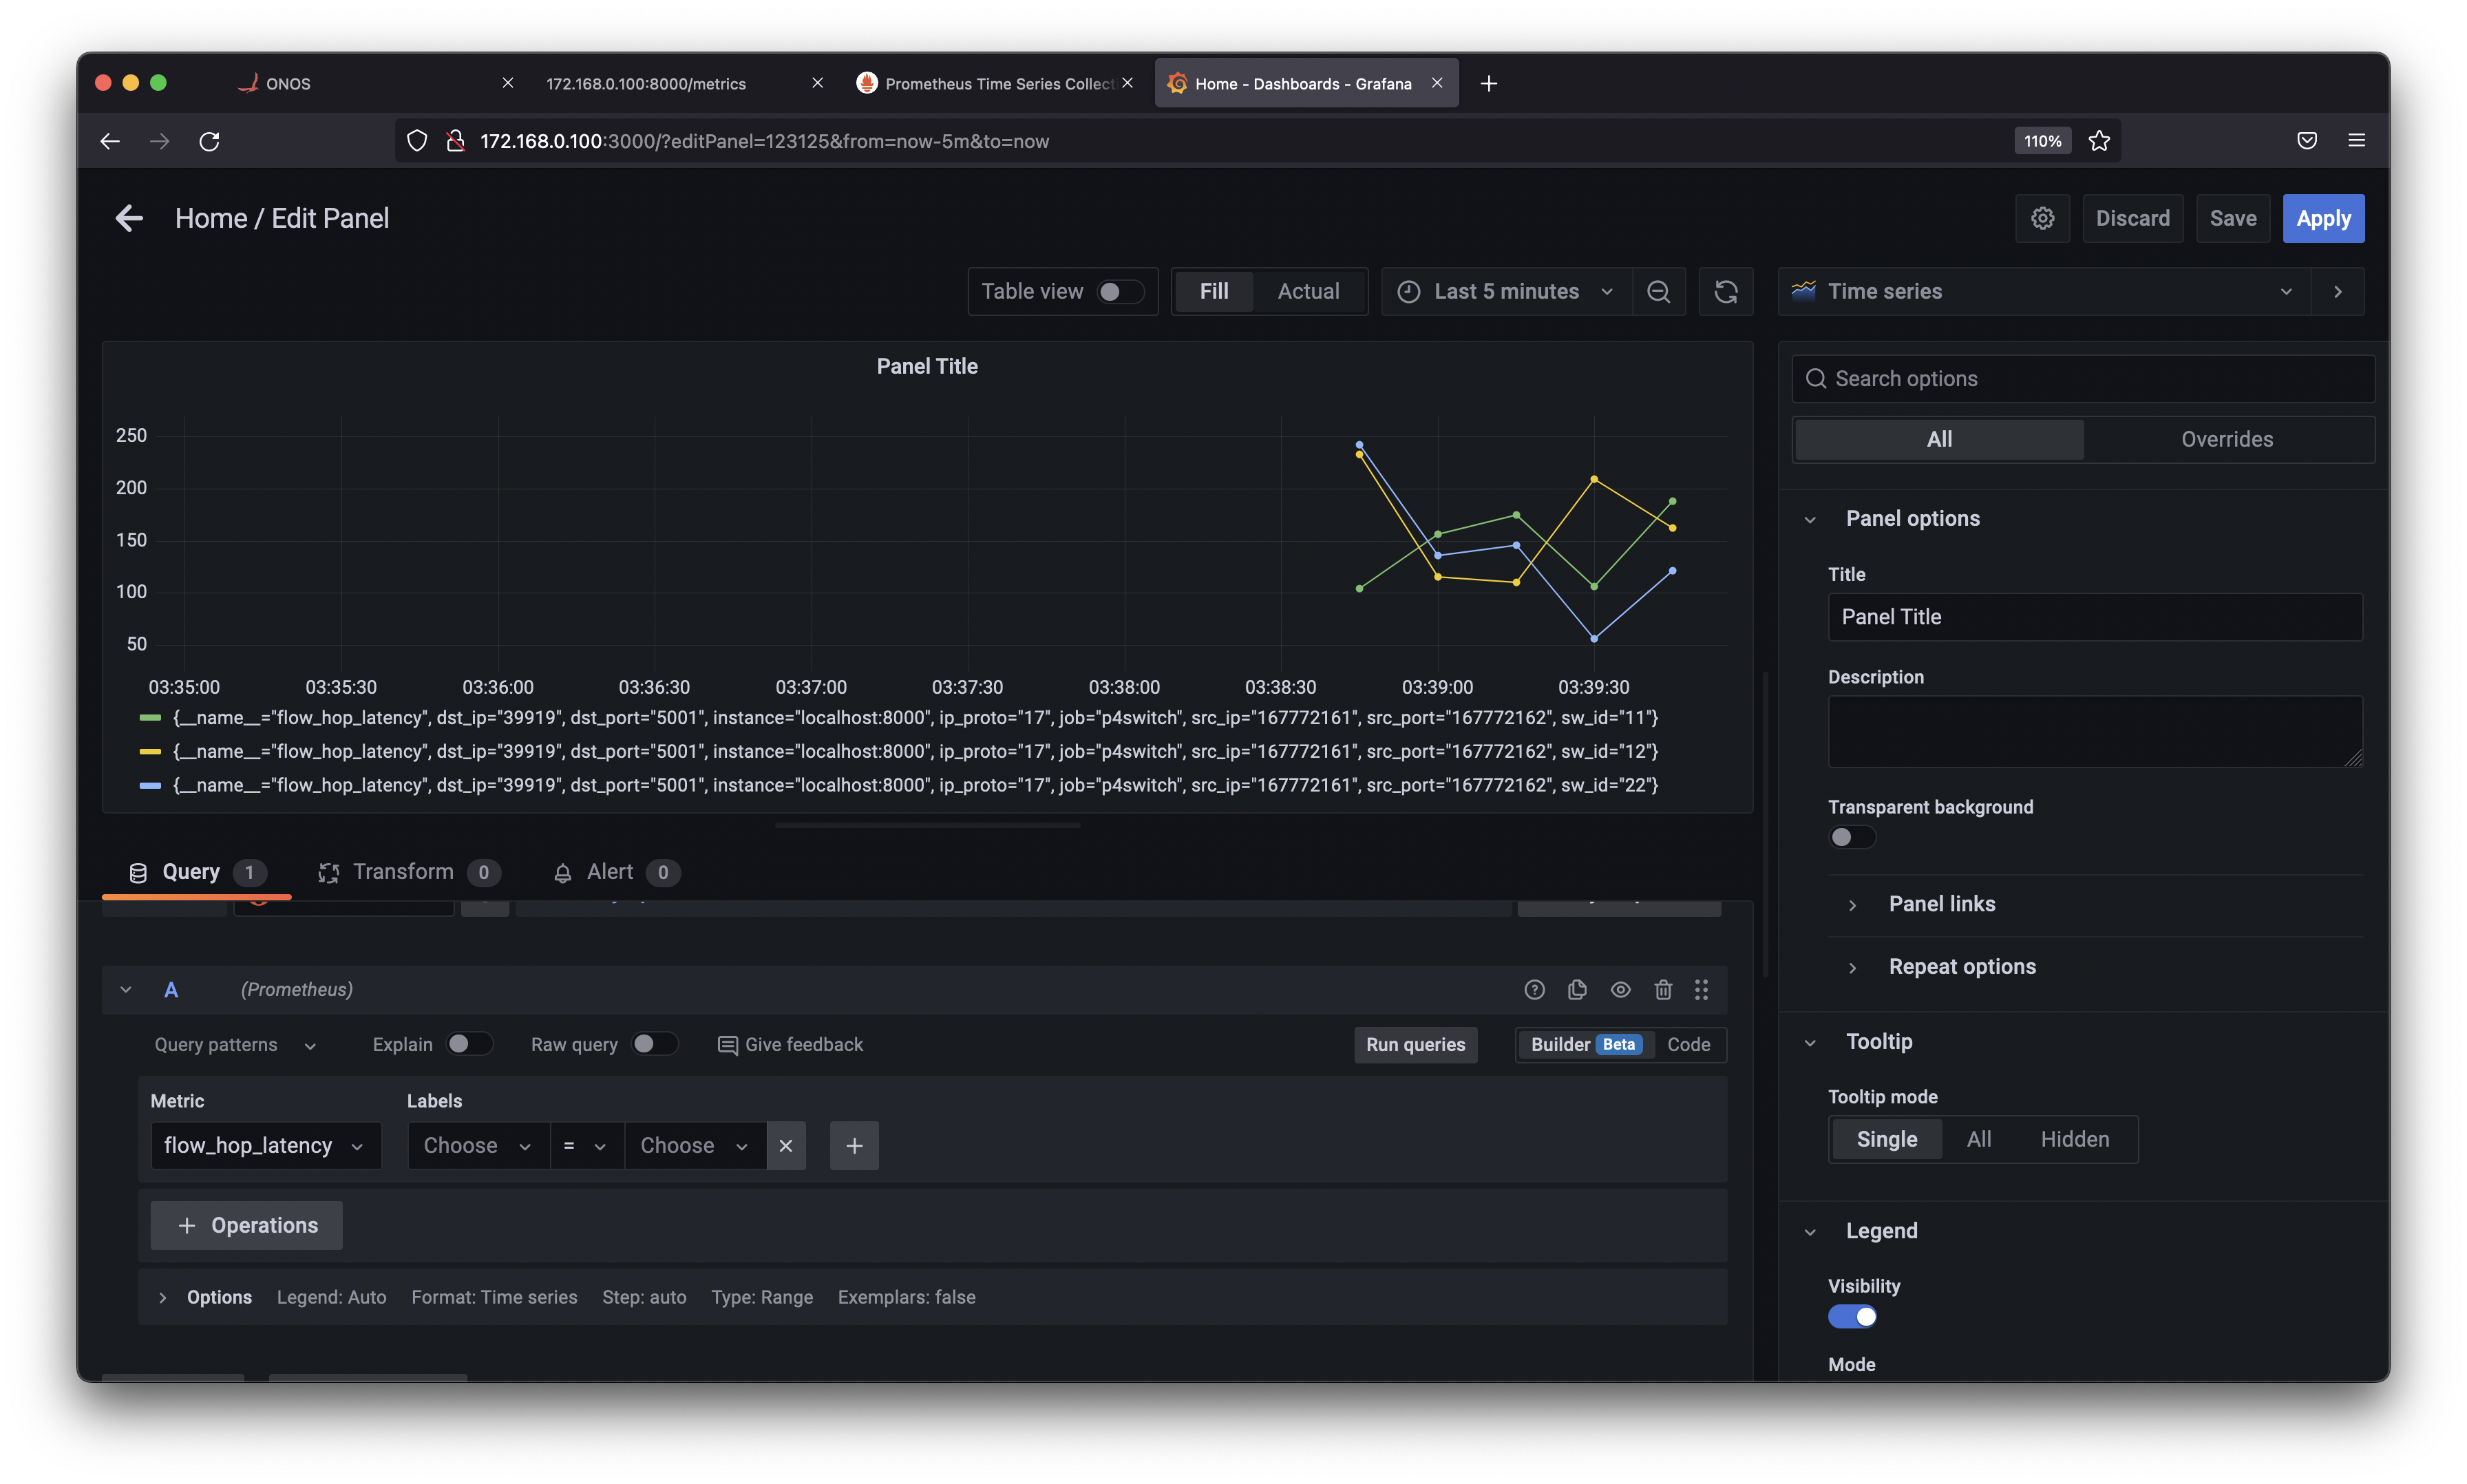The width and height of the screenshot is (2467, 1484).
Task: Click the Discard button
Action: [2132, 218]
